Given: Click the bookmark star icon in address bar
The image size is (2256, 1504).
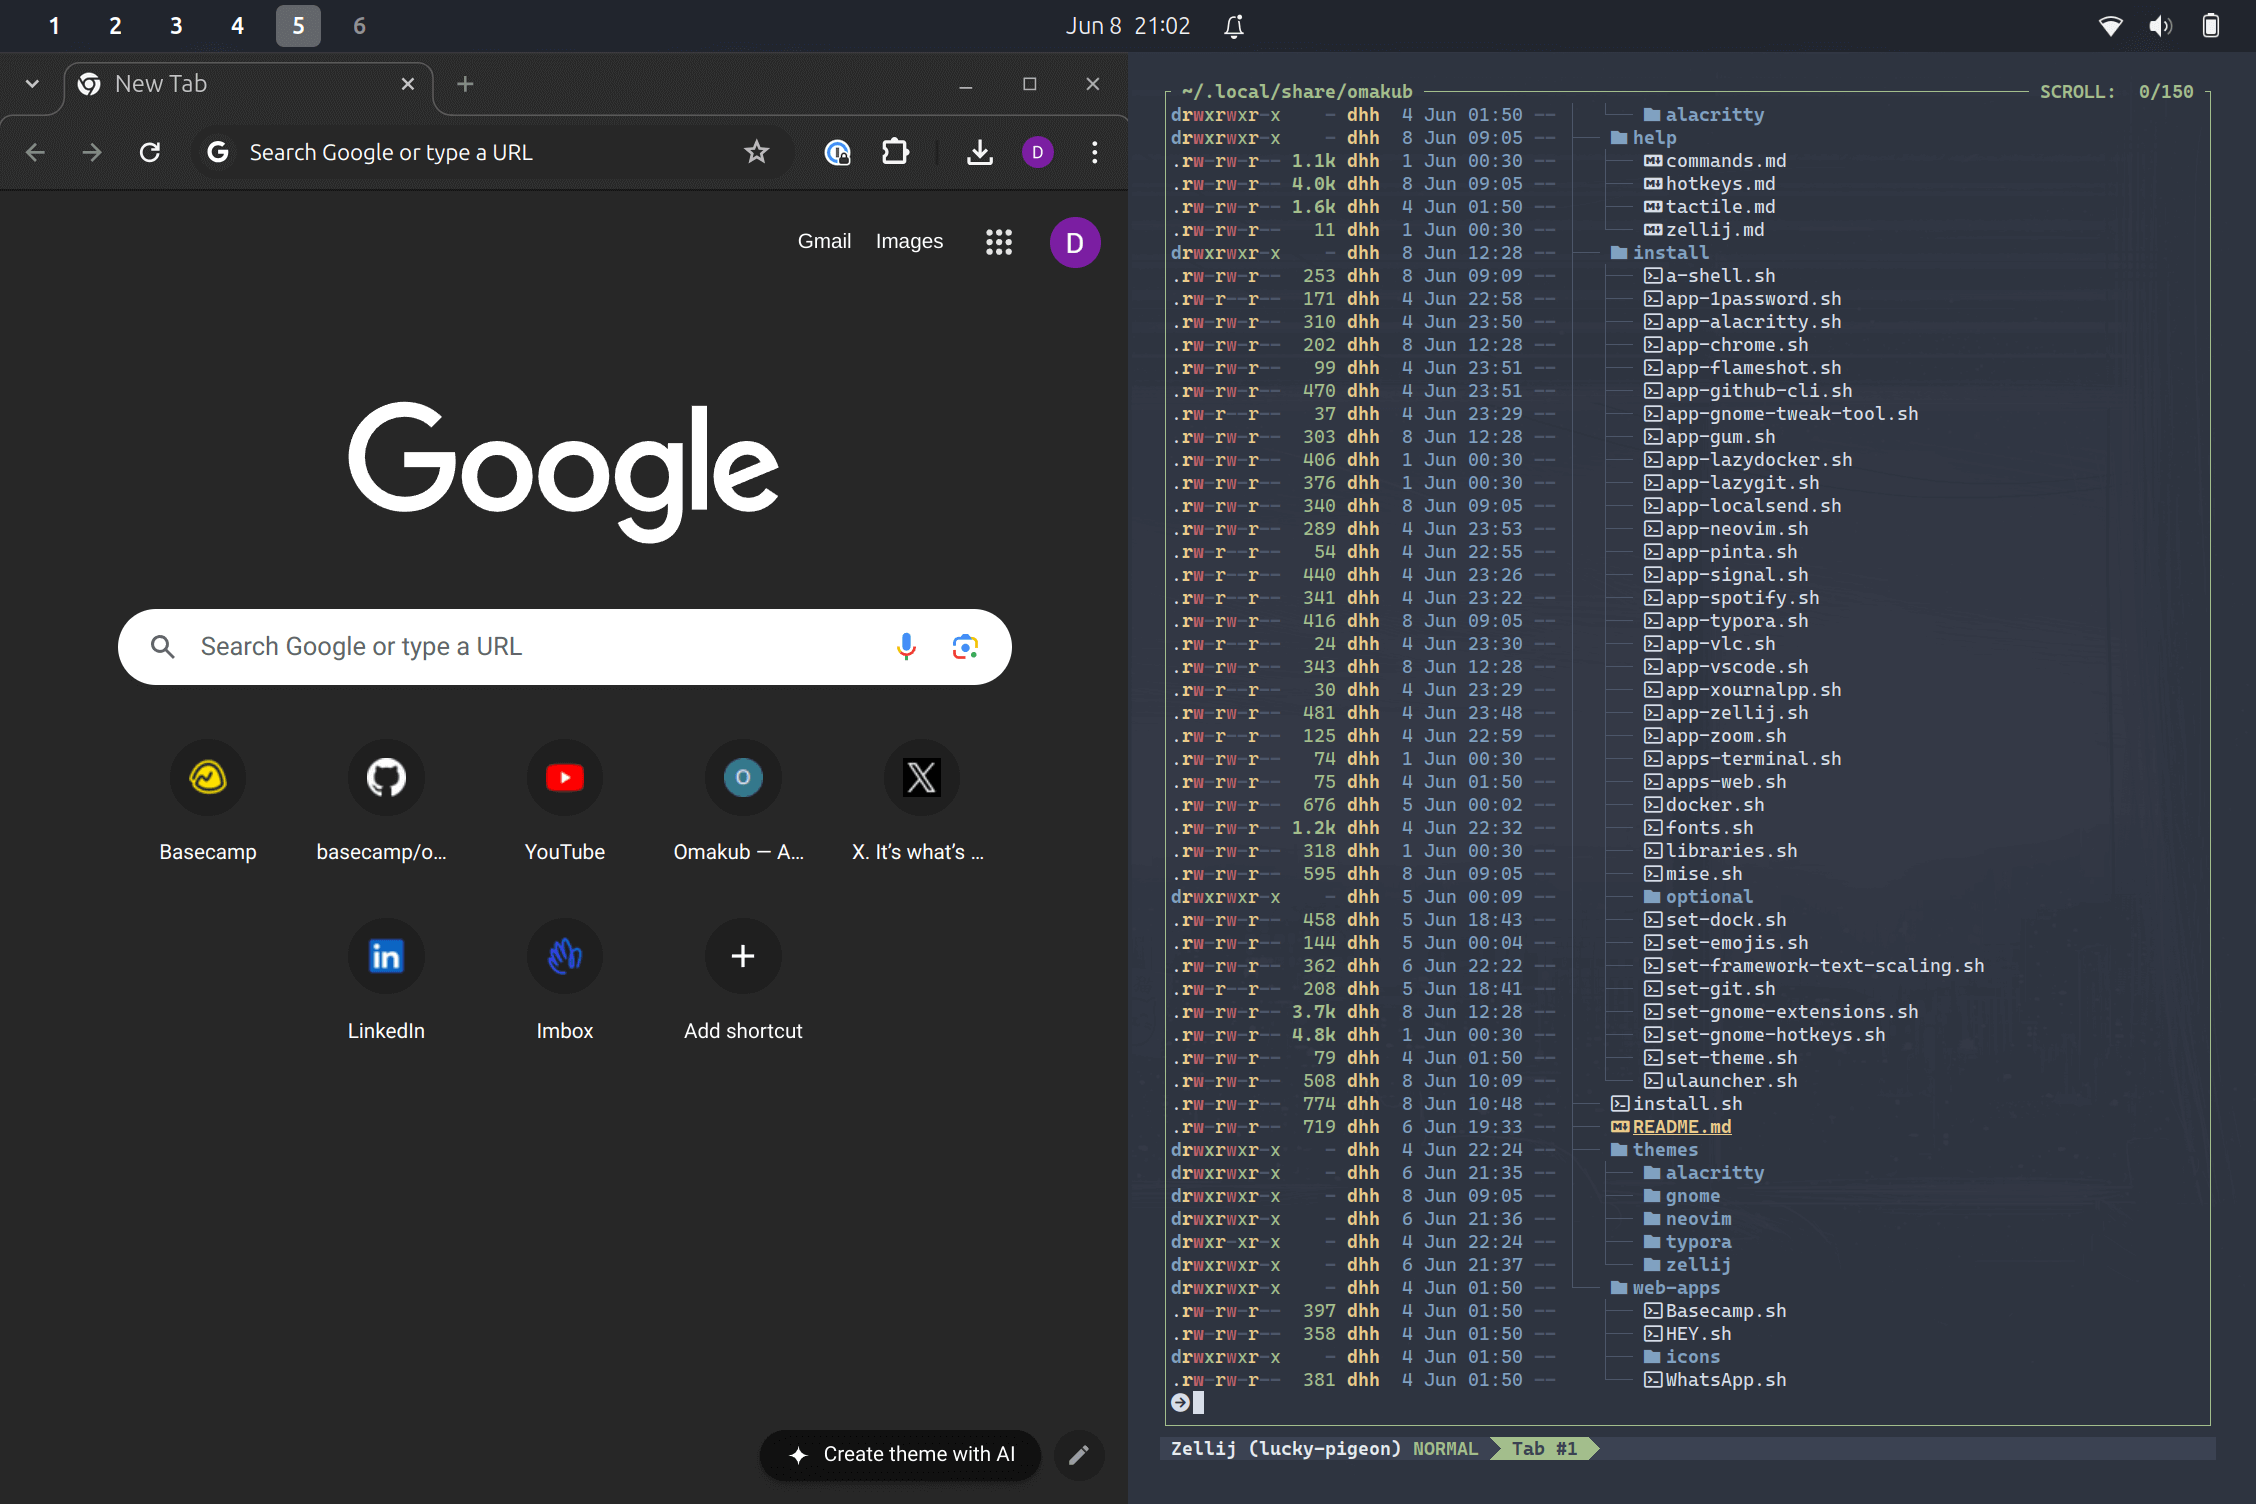Looking at the screenshot, I should tap(755, 151).
